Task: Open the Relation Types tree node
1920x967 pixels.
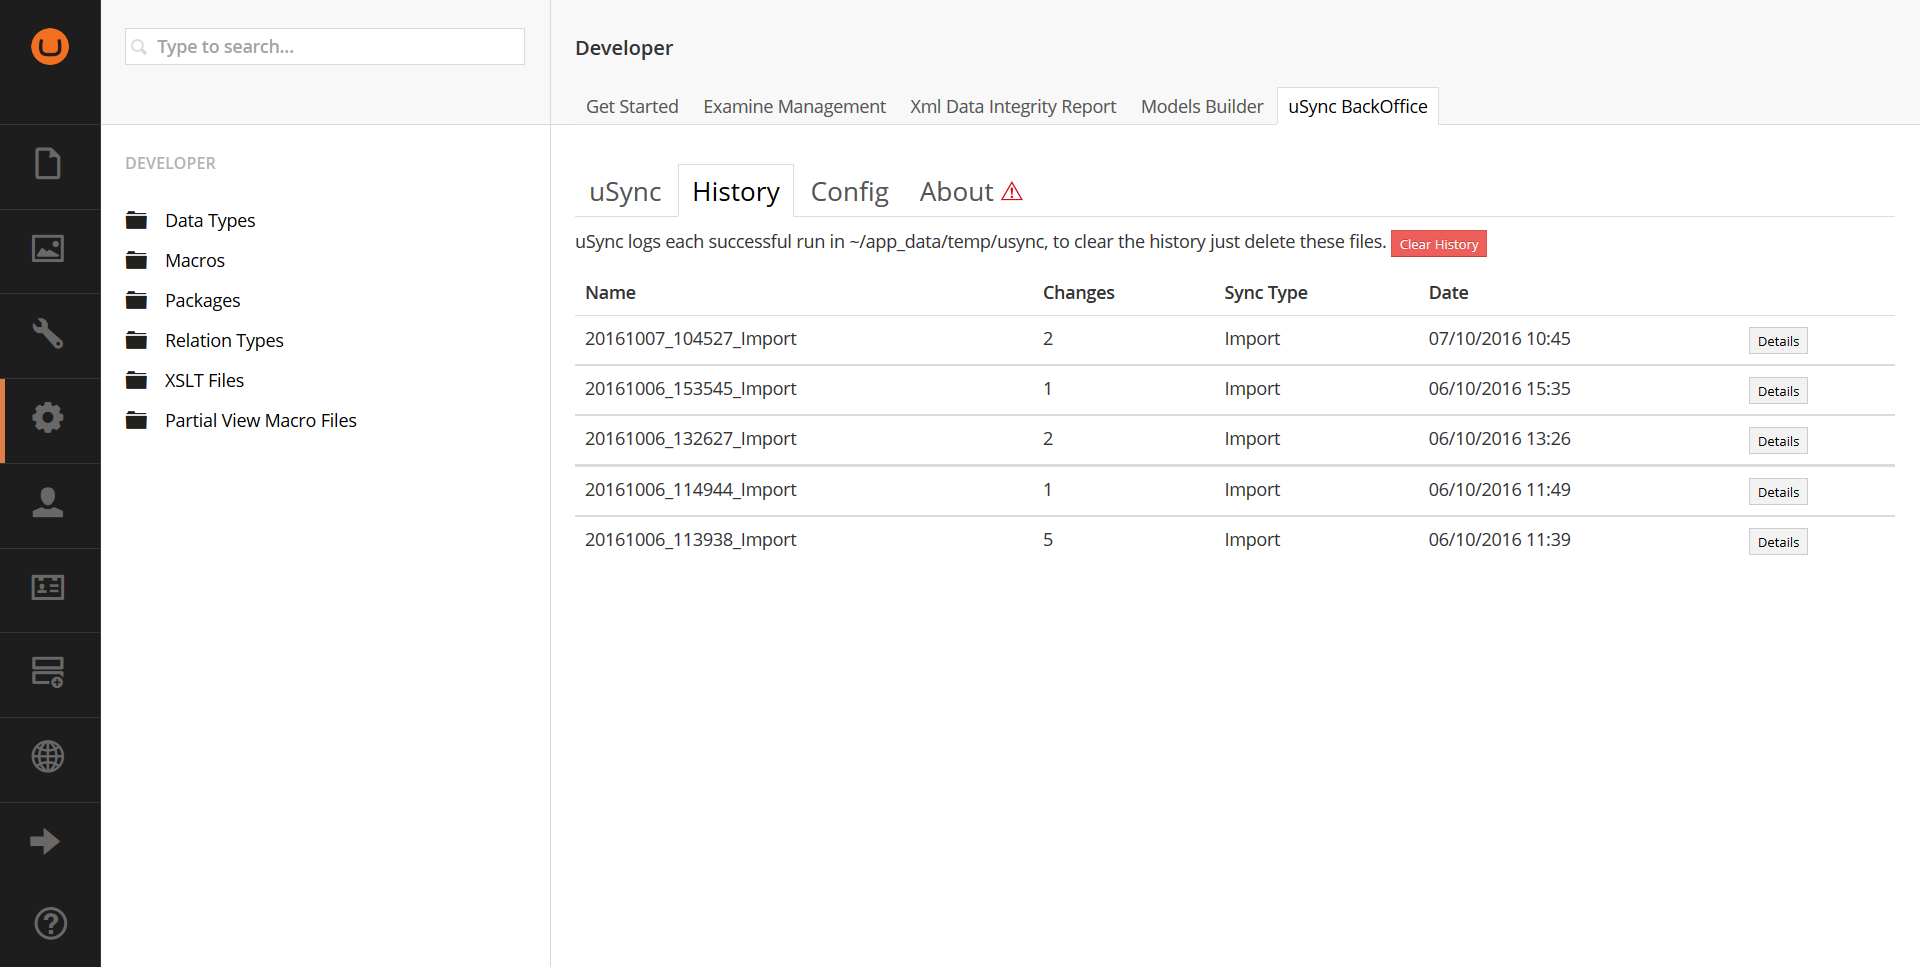Action: pyautogui.click(x=224, y=340)
